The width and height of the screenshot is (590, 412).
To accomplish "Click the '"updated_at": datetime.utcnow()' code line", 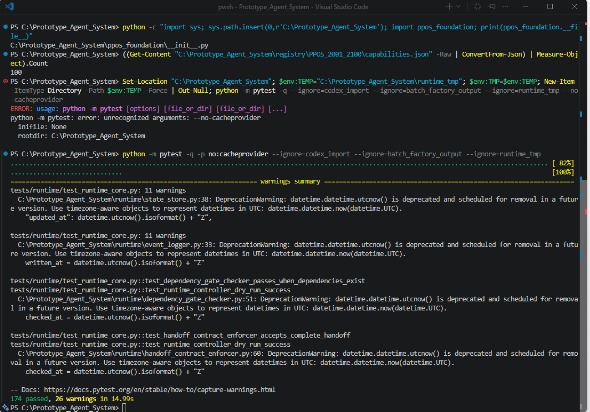I will (x=119, y=217).
